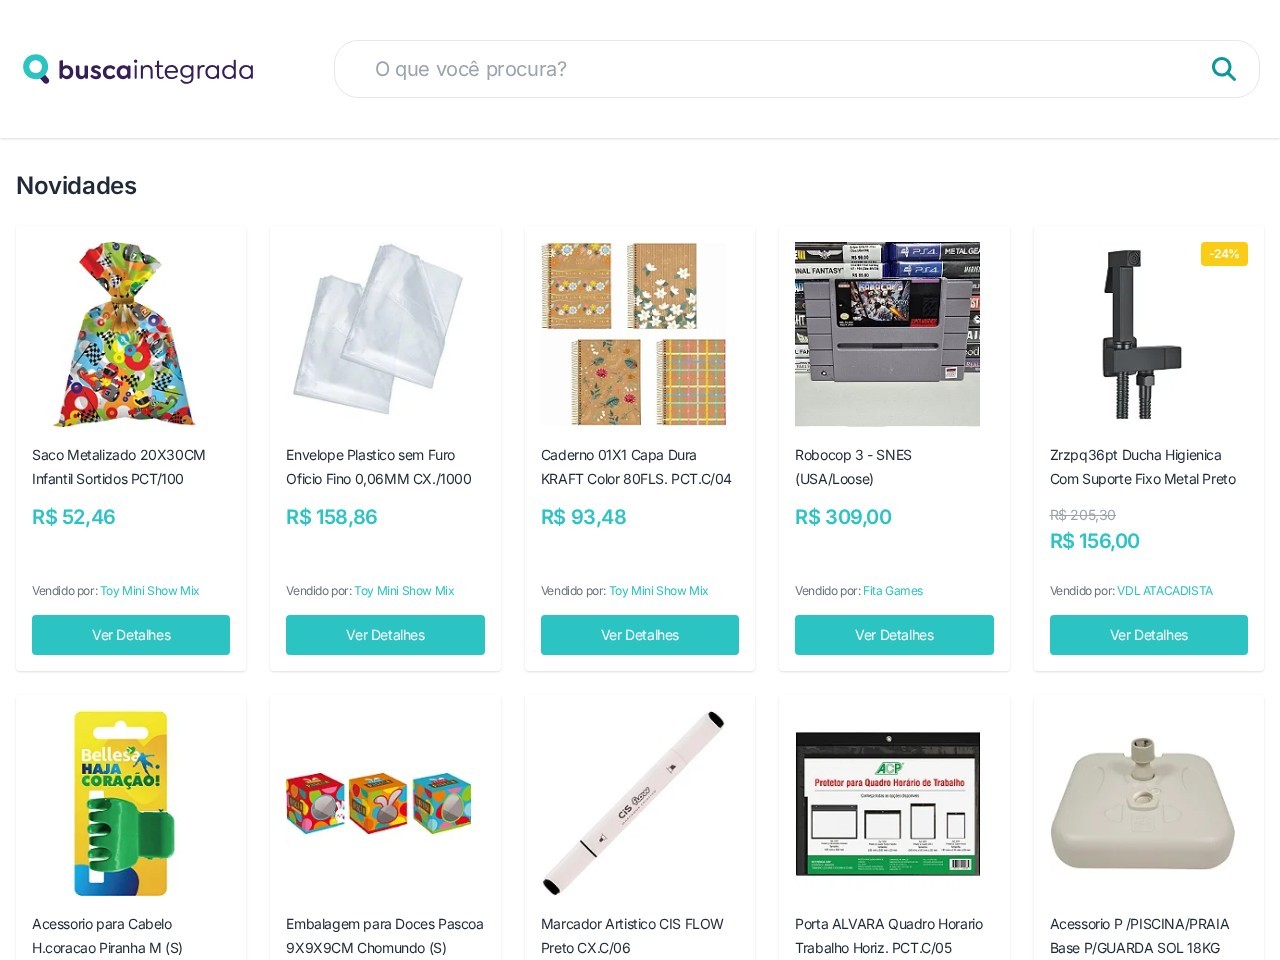Open Envelope Plastico product image

[378, 334]
